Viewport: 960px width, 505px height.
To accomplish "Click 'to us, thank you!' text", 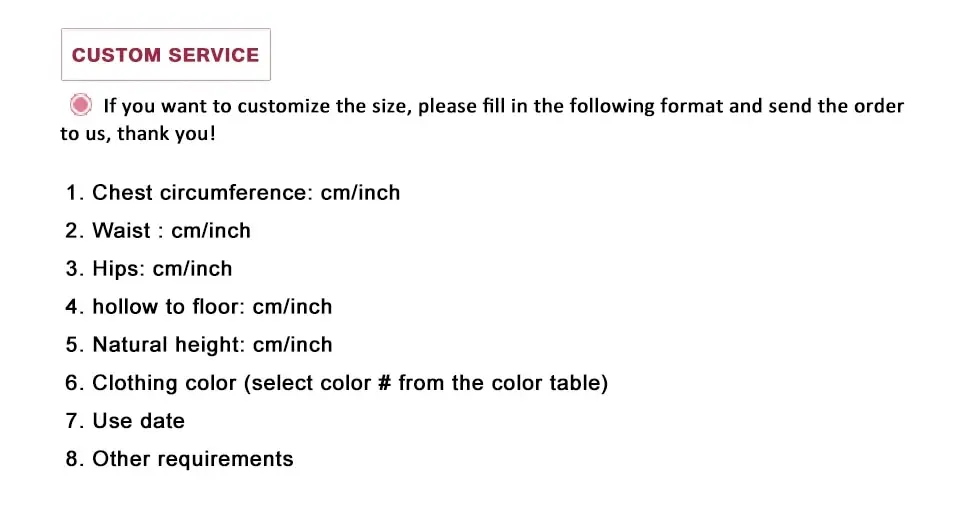I will [x=138, y=133].
